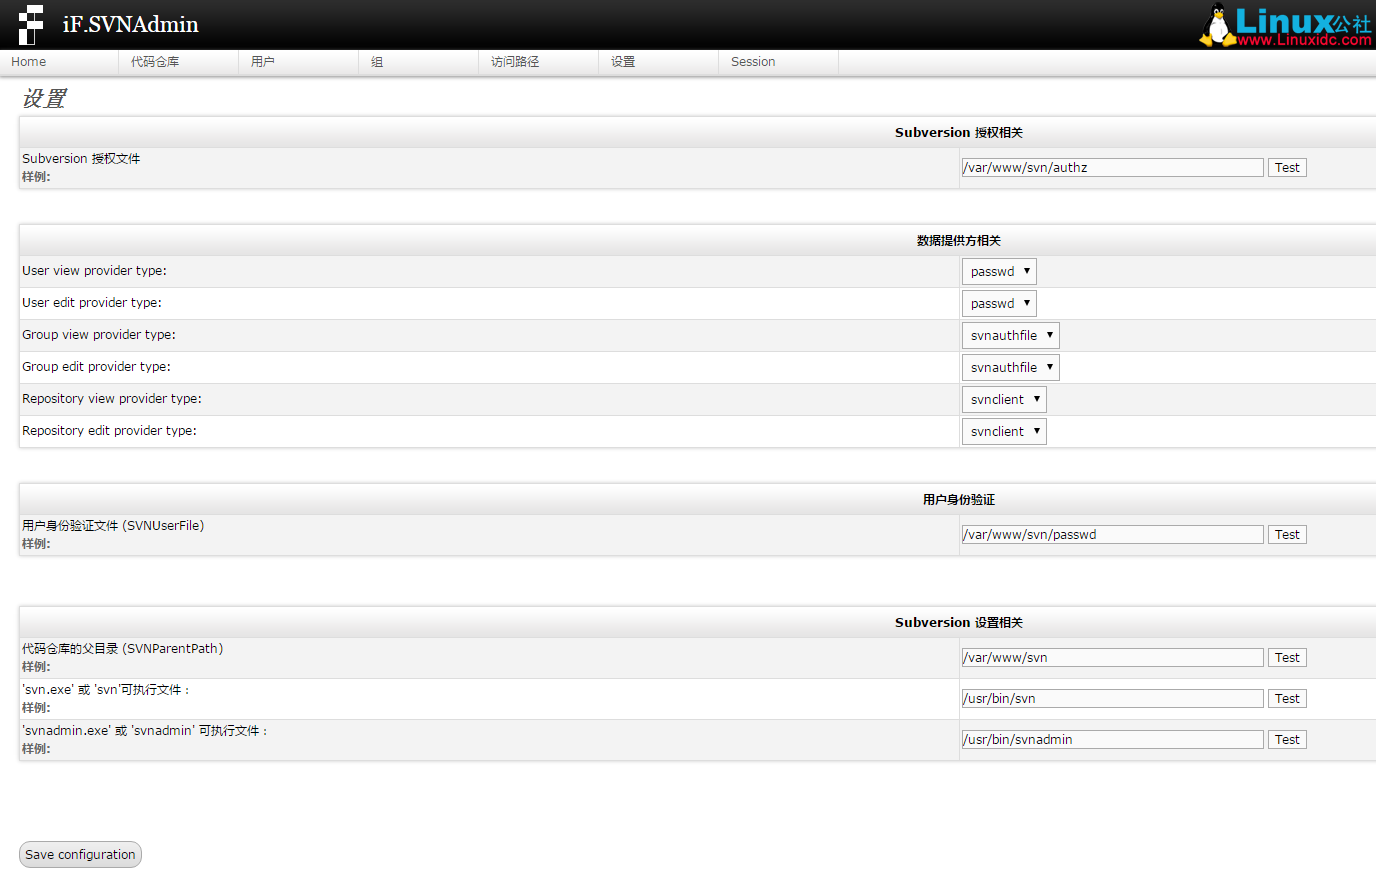Expand Repository edit provider type dropdown
Screen dimensions: 1376x876
1004,432
